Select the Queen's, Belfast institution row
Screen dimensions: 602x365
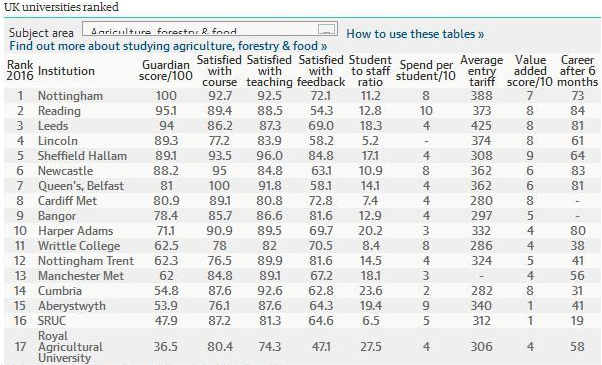point(302,186)
